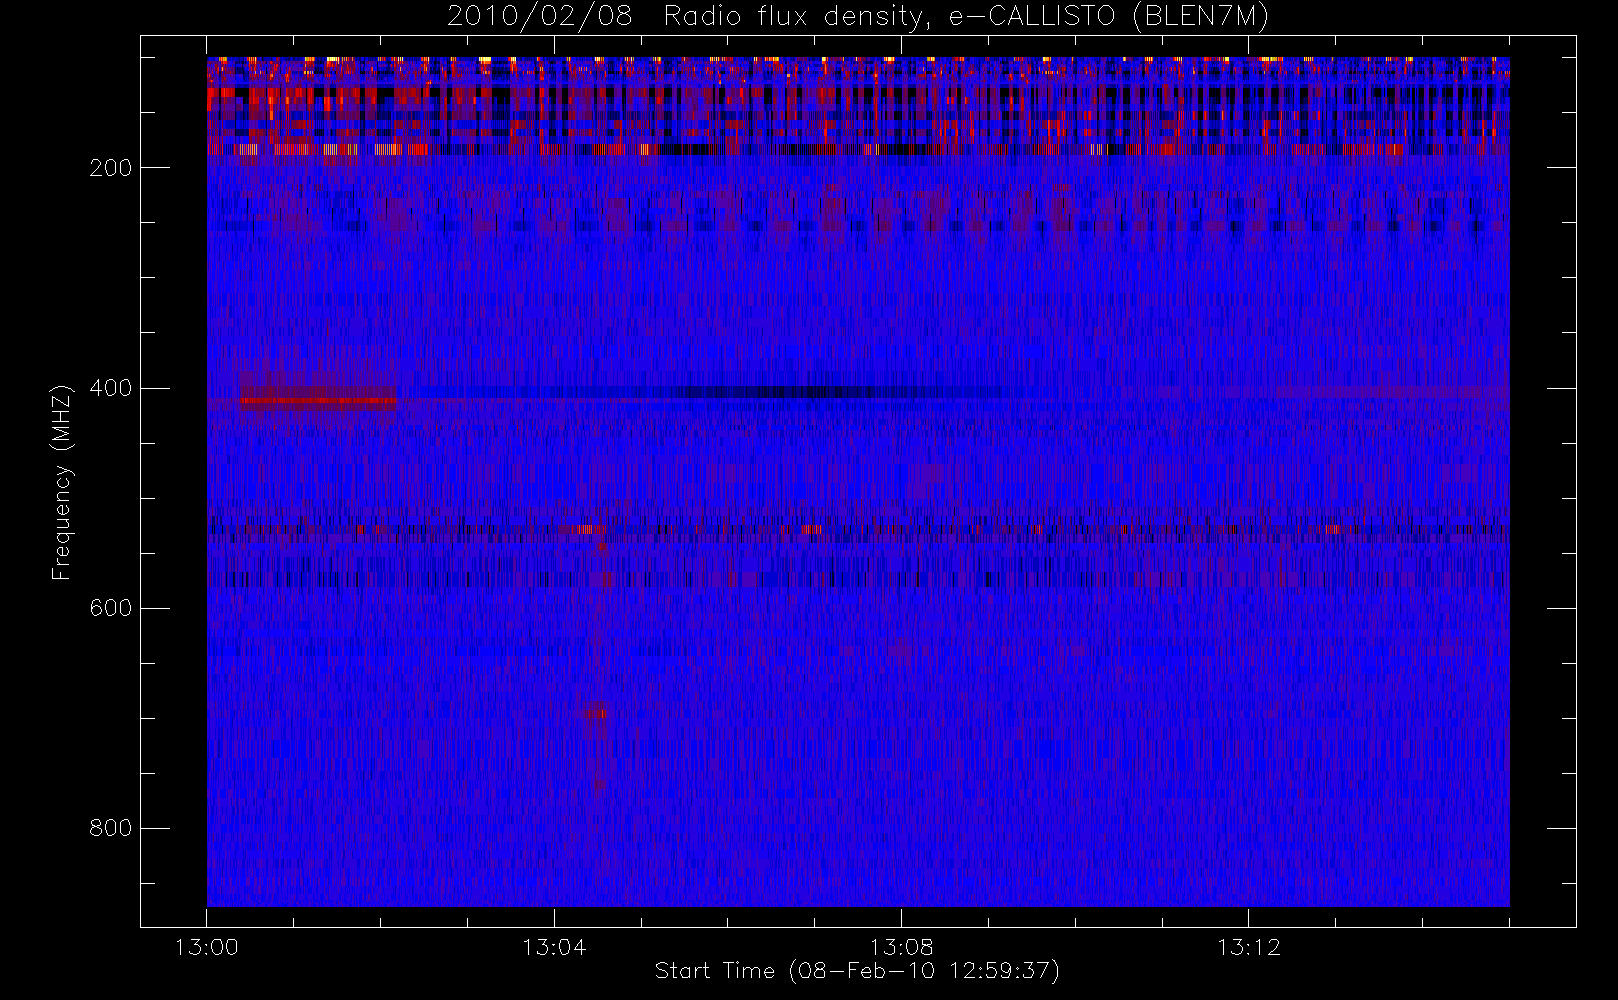This screenshot has width=1618, height=1000.
Task: Select the 13:08 time tick label
Action: (901, 947)
